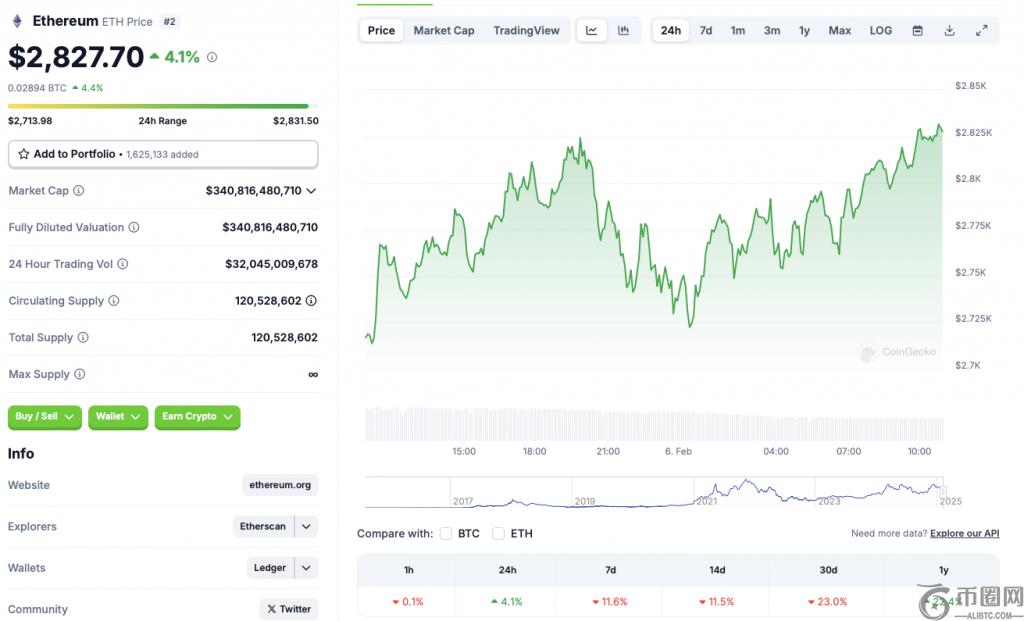Viewport: 1024px width, 621px height.
Task: Download chart data icon
Action: pyautogui.click(x=950, y=31)
